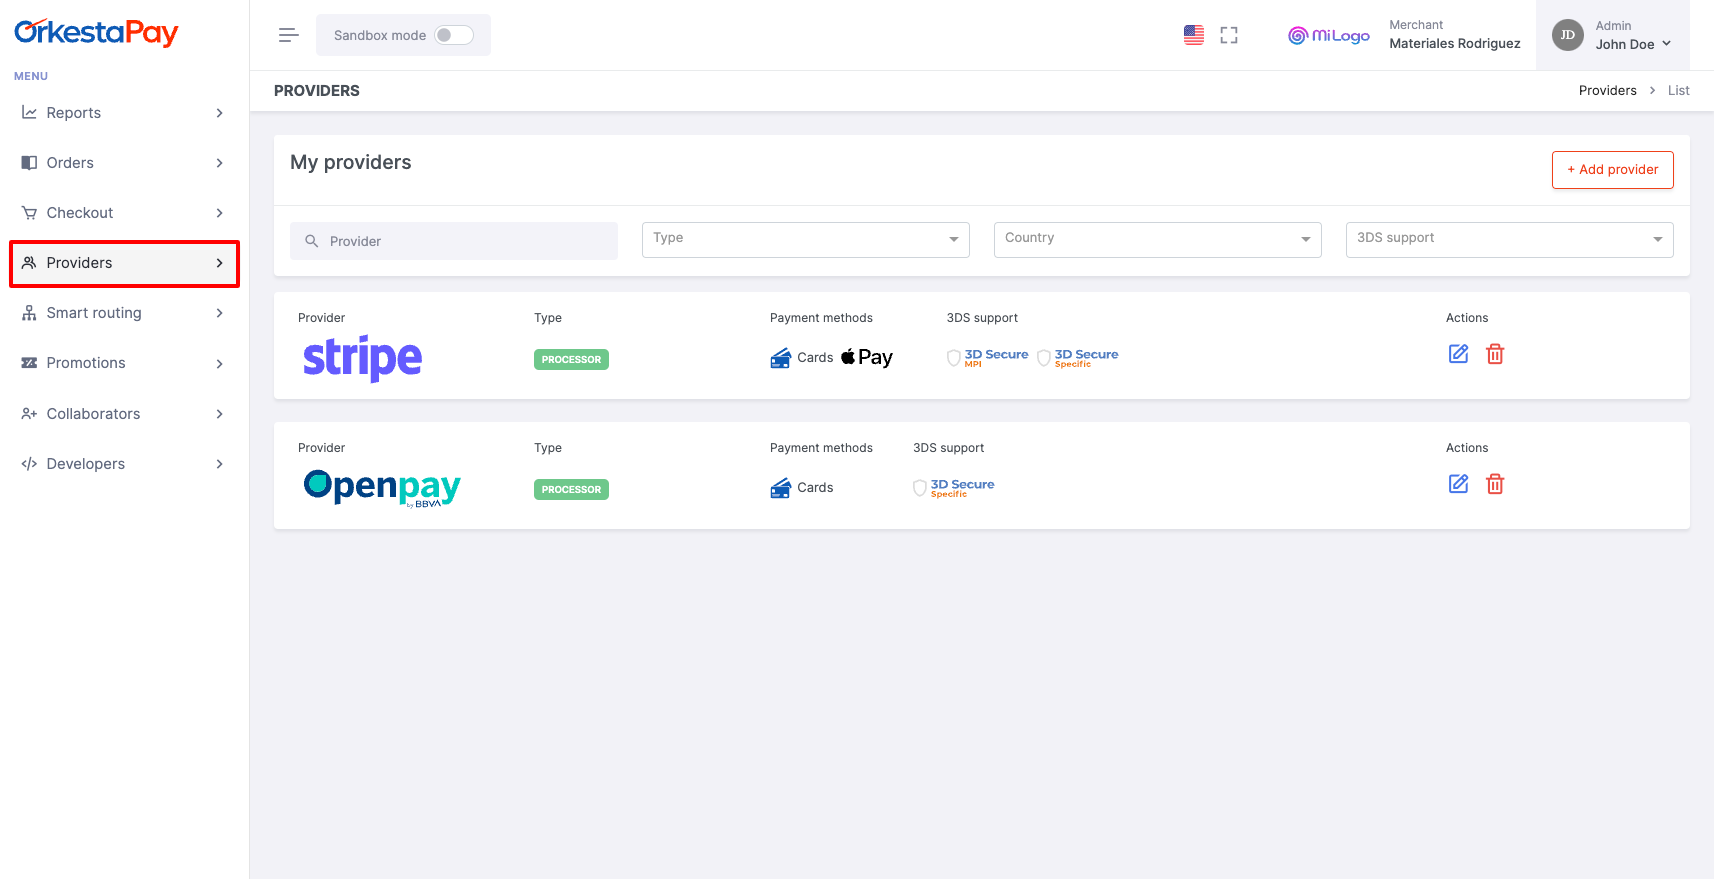Viewport: 1714px width, 879px height.
Task: Open Reports menu item
Action: tap(124, 113)
